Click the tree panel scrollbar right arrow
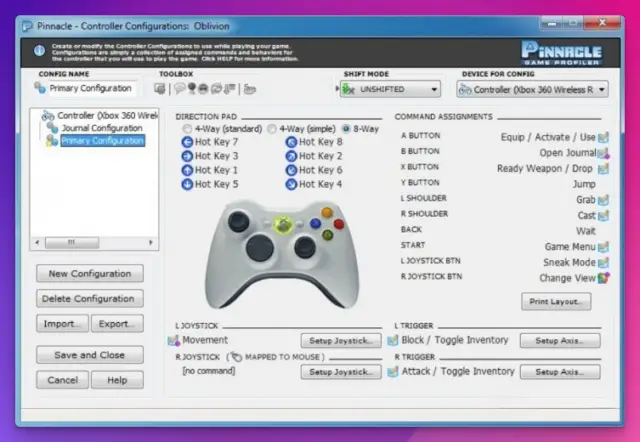Image resolution: width=640 pixels, height=442 pixels. [151, 242]
